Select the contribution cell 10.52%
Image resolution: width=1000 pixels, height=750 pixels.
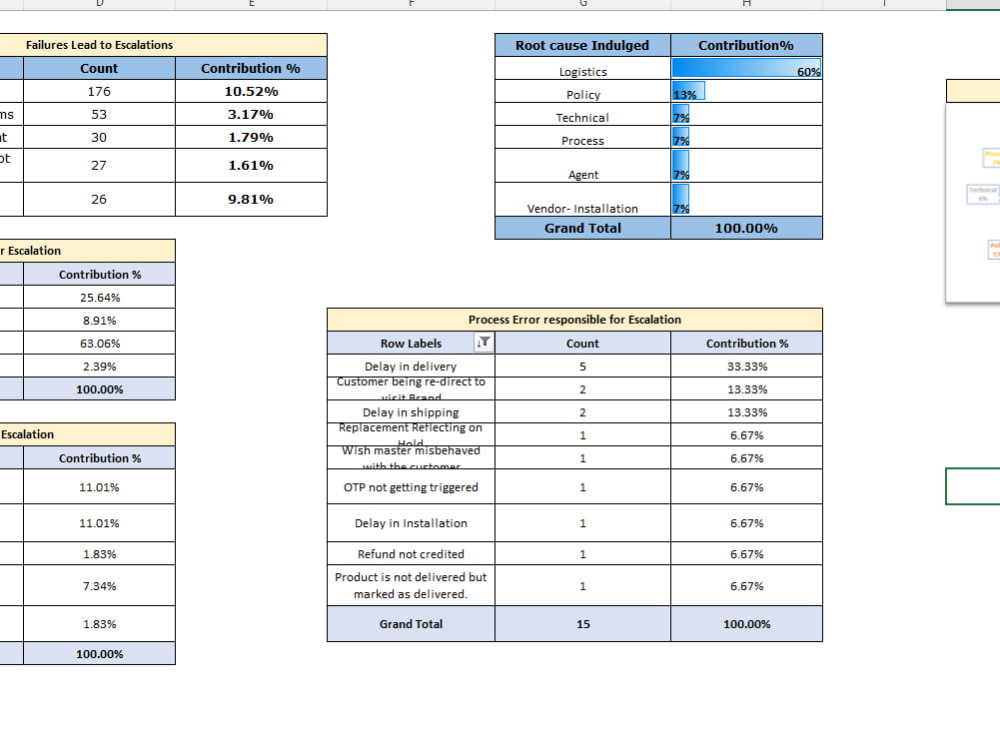251,91
